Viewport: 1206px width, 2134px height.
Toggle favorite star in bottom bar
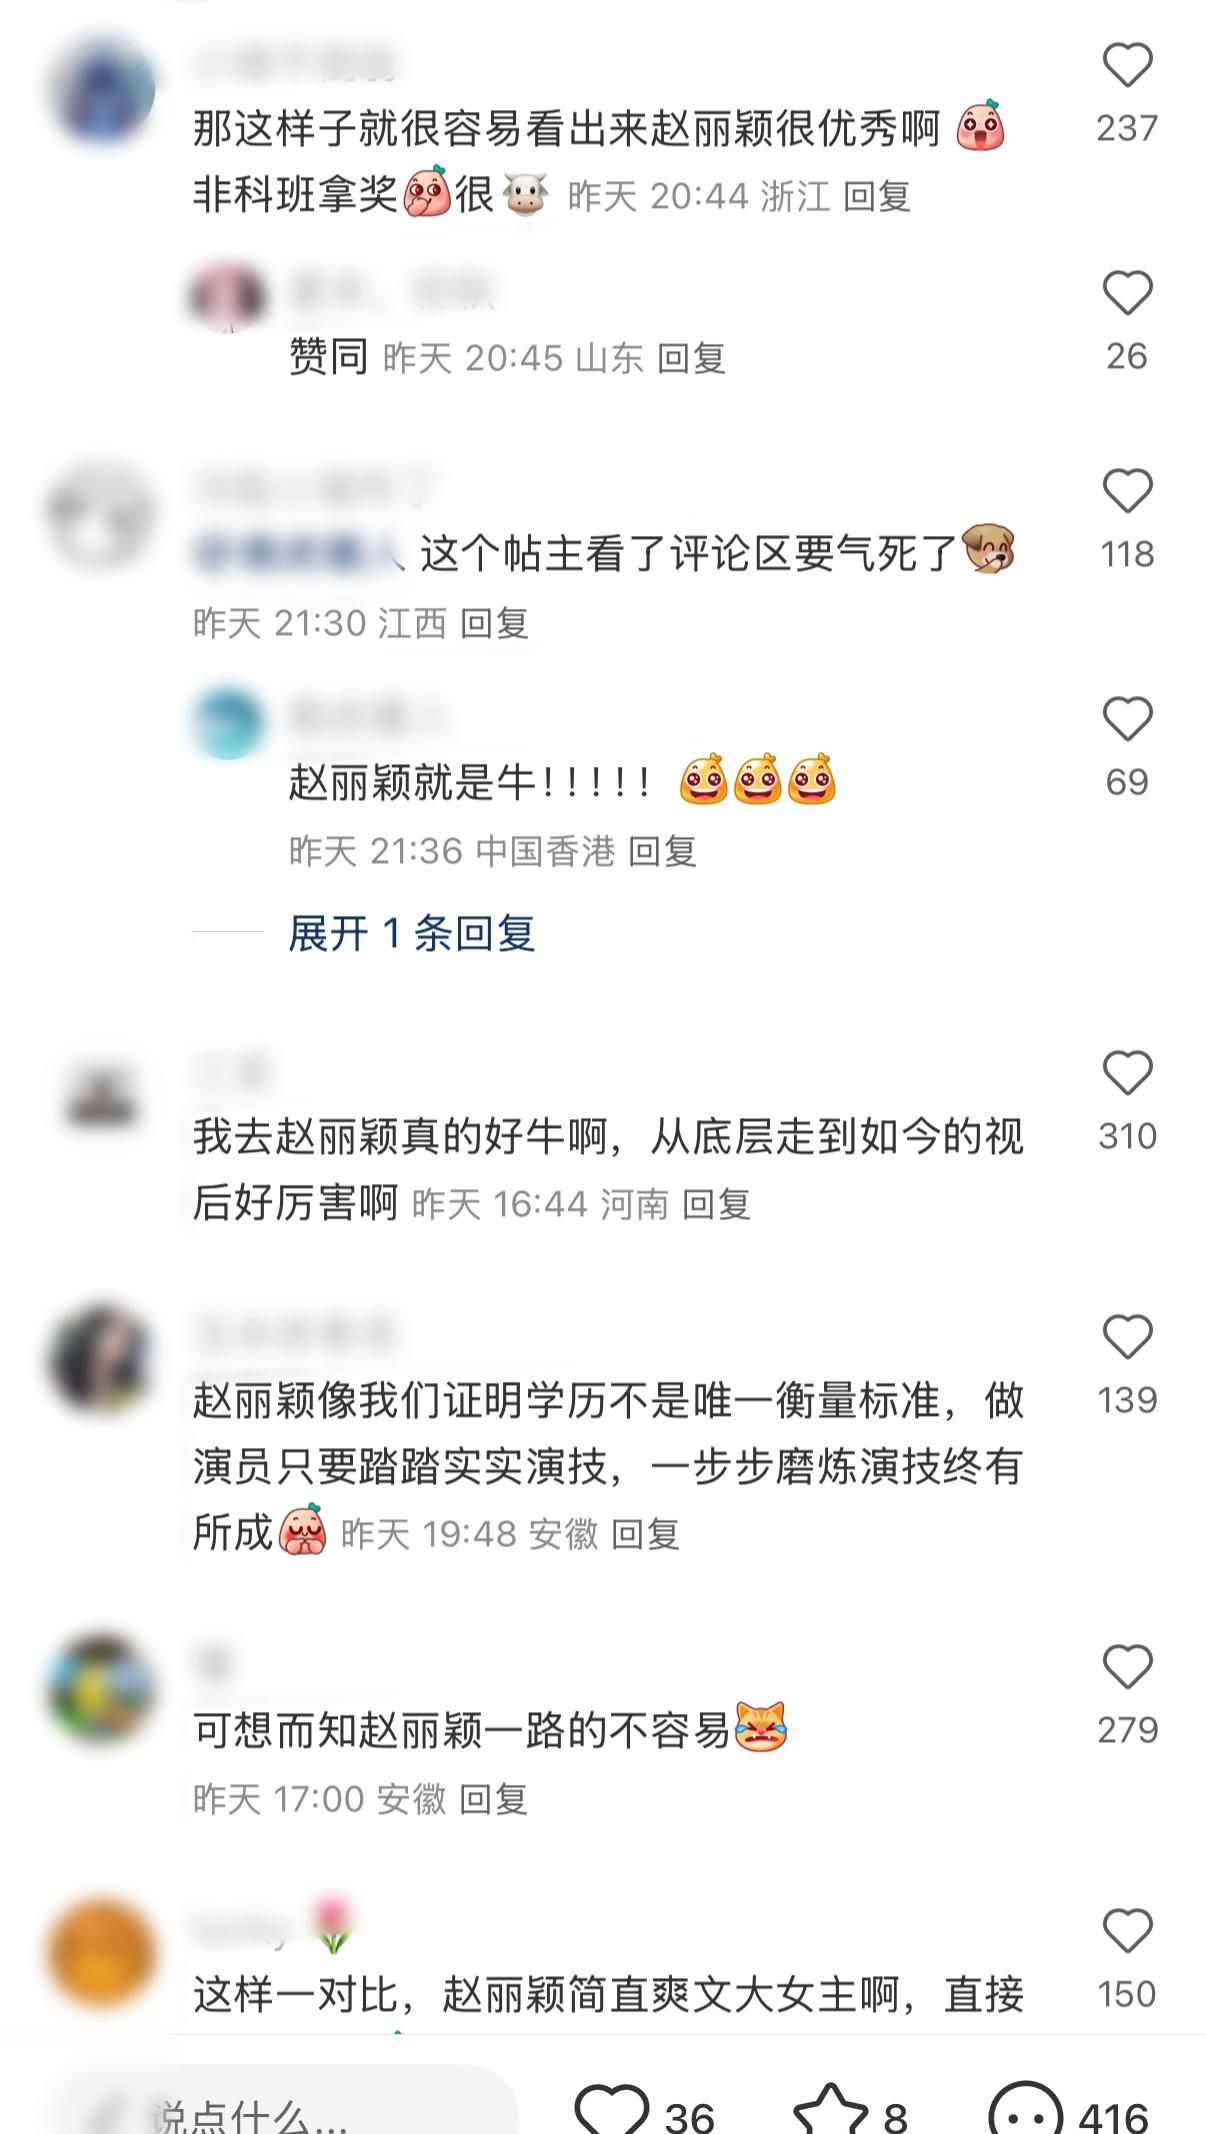830,2108
